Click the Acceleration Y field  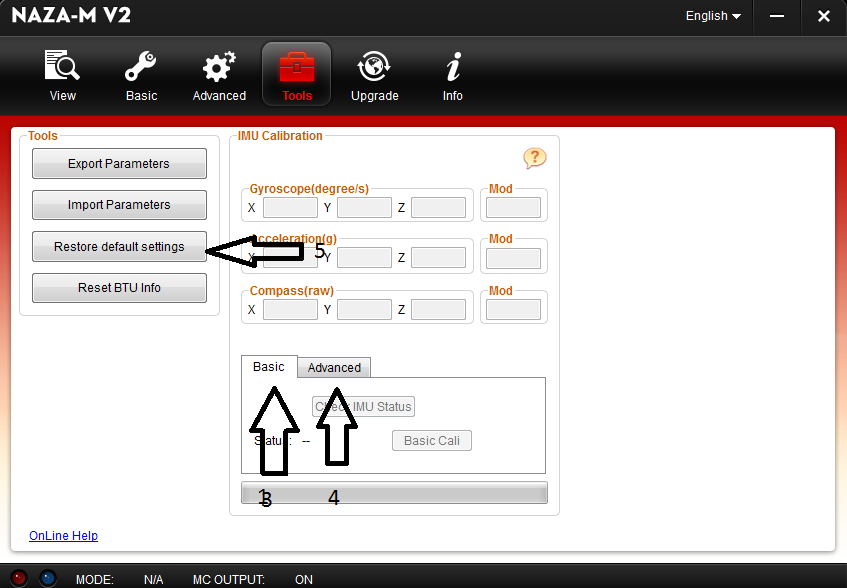point(365,258)
